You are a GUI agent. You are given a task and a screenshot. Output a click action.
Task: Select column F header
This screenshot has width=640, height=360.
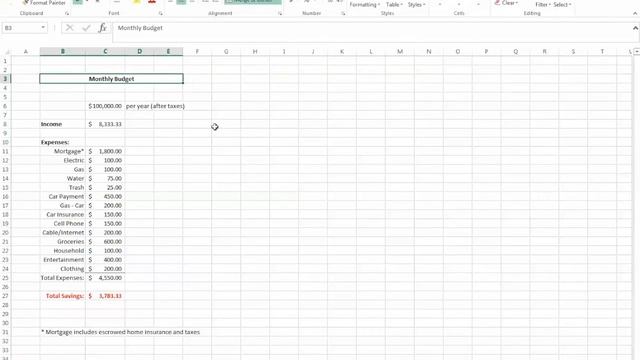pyautogui.click(x=197, y=51)
